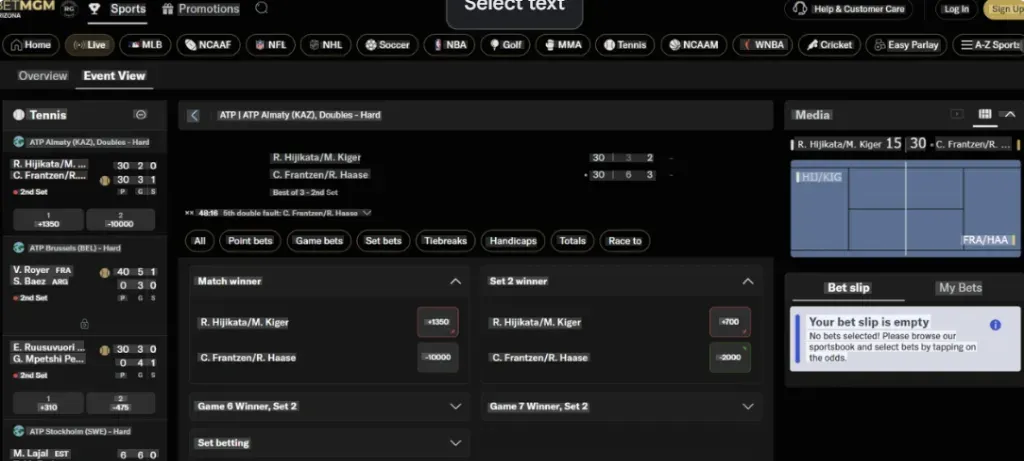
Task: Go to NCAAF sports section
Action: click(208, 45)
